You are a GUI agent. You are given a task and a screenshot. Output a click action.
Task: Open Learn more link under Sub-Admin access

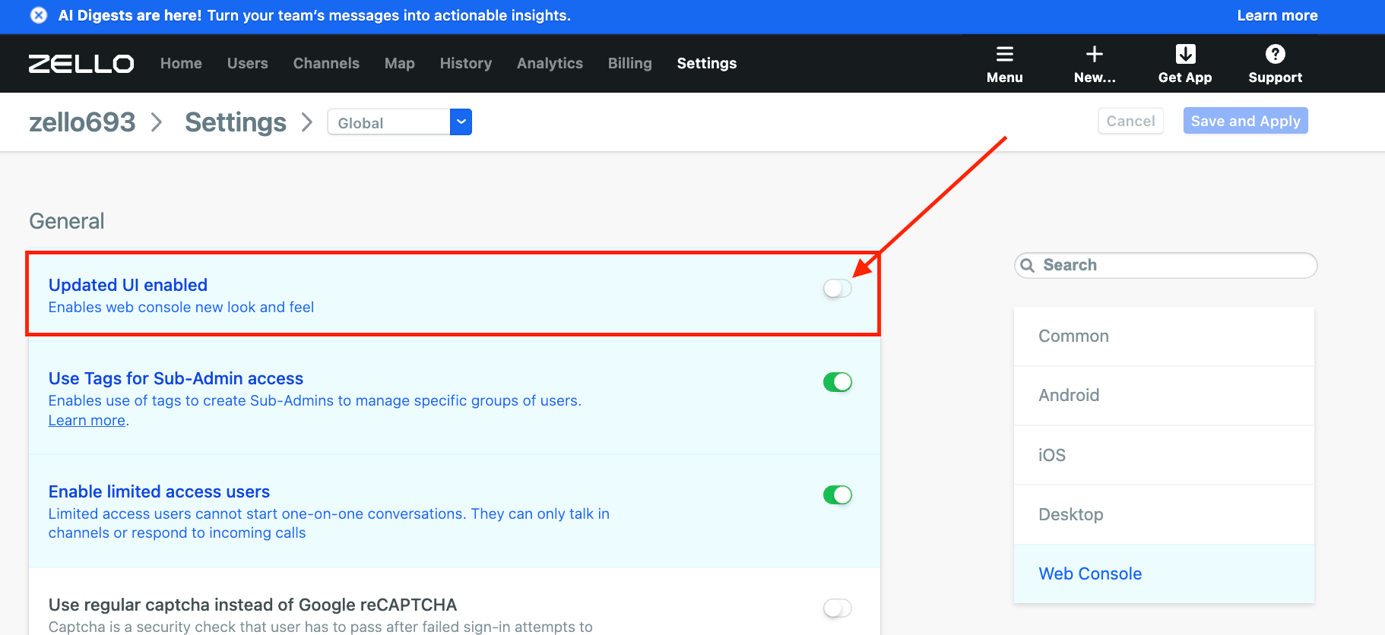87,420
